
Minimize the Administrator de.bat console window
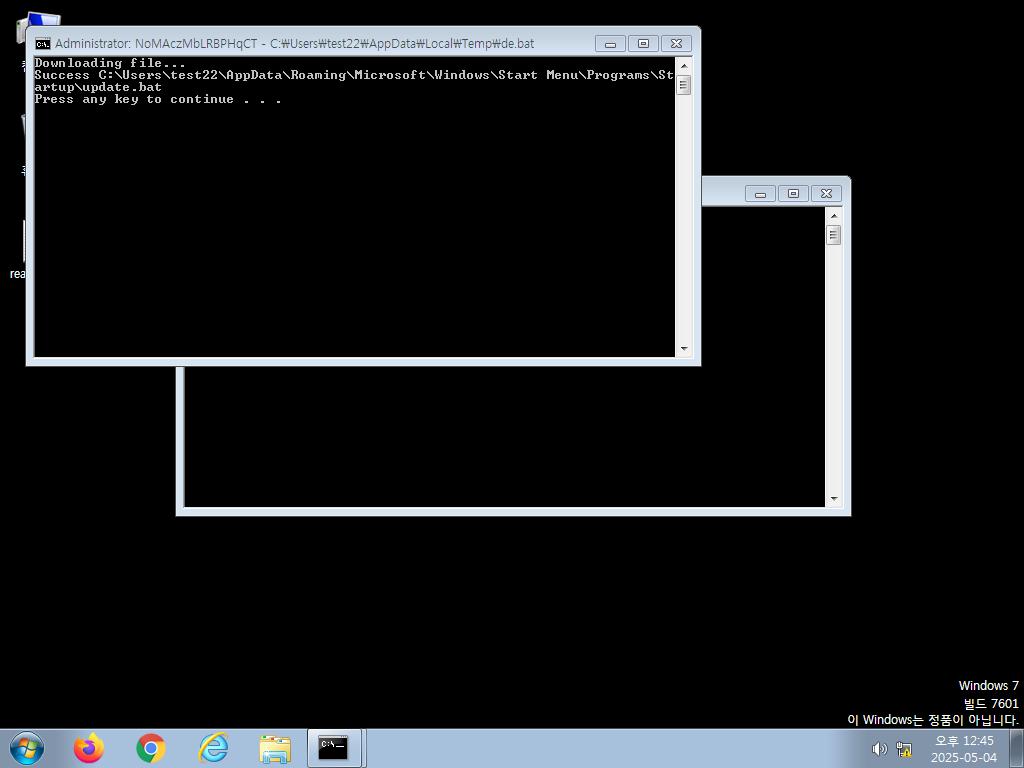point(611,44)
